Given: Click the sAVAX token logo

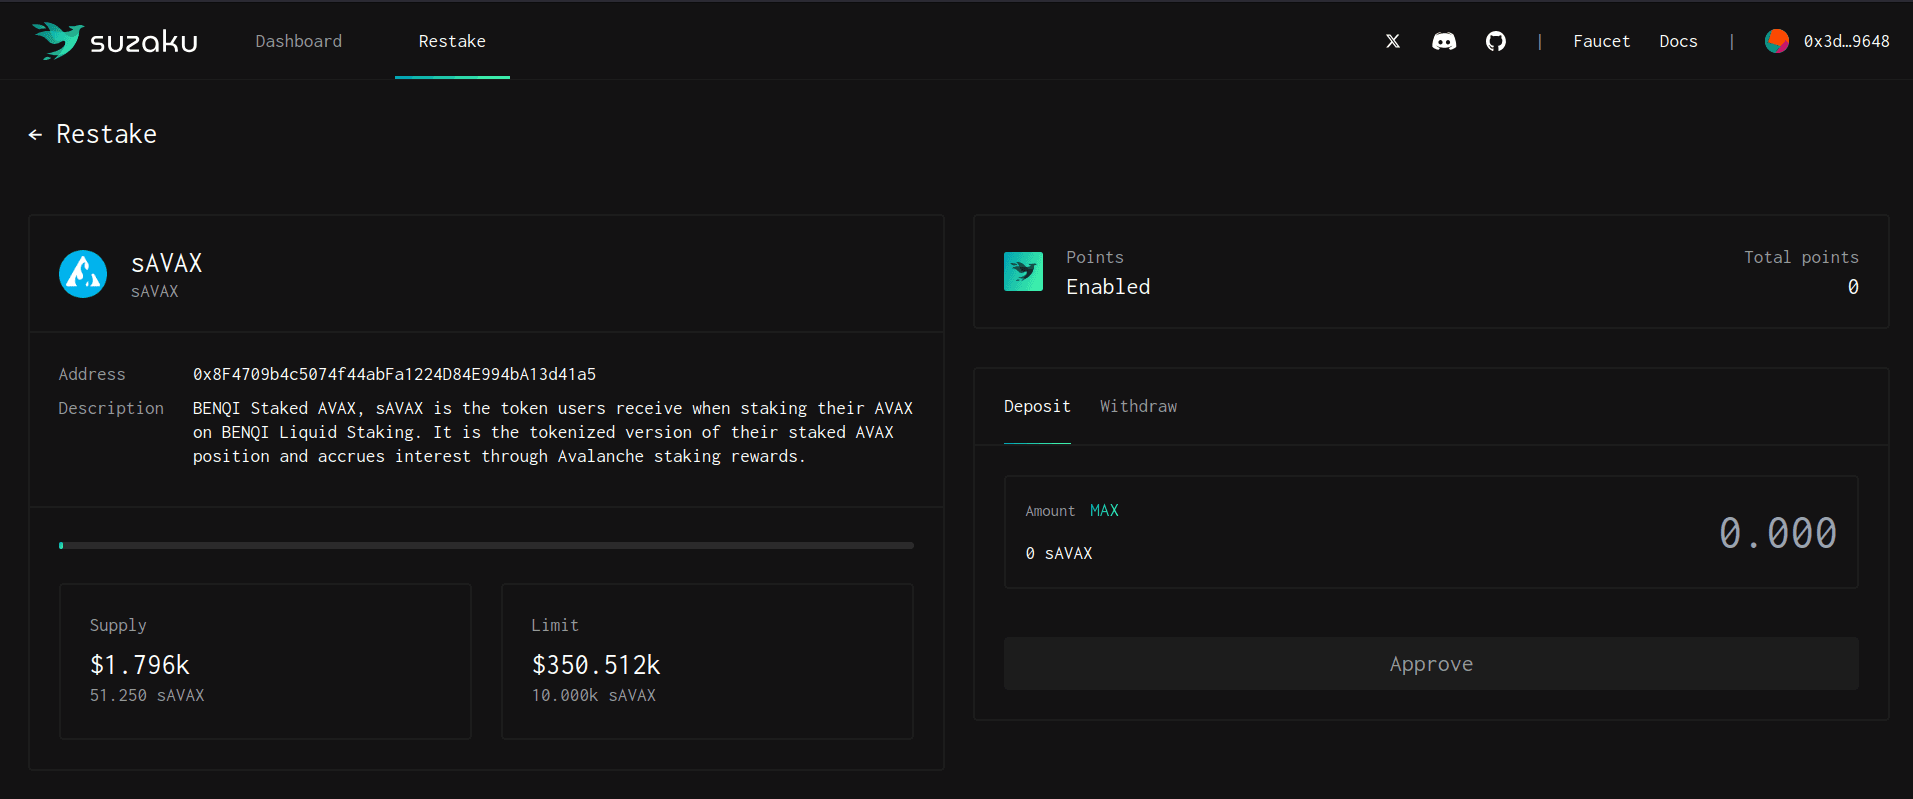Looking at the screenshot, I should [x=83, y=274].
